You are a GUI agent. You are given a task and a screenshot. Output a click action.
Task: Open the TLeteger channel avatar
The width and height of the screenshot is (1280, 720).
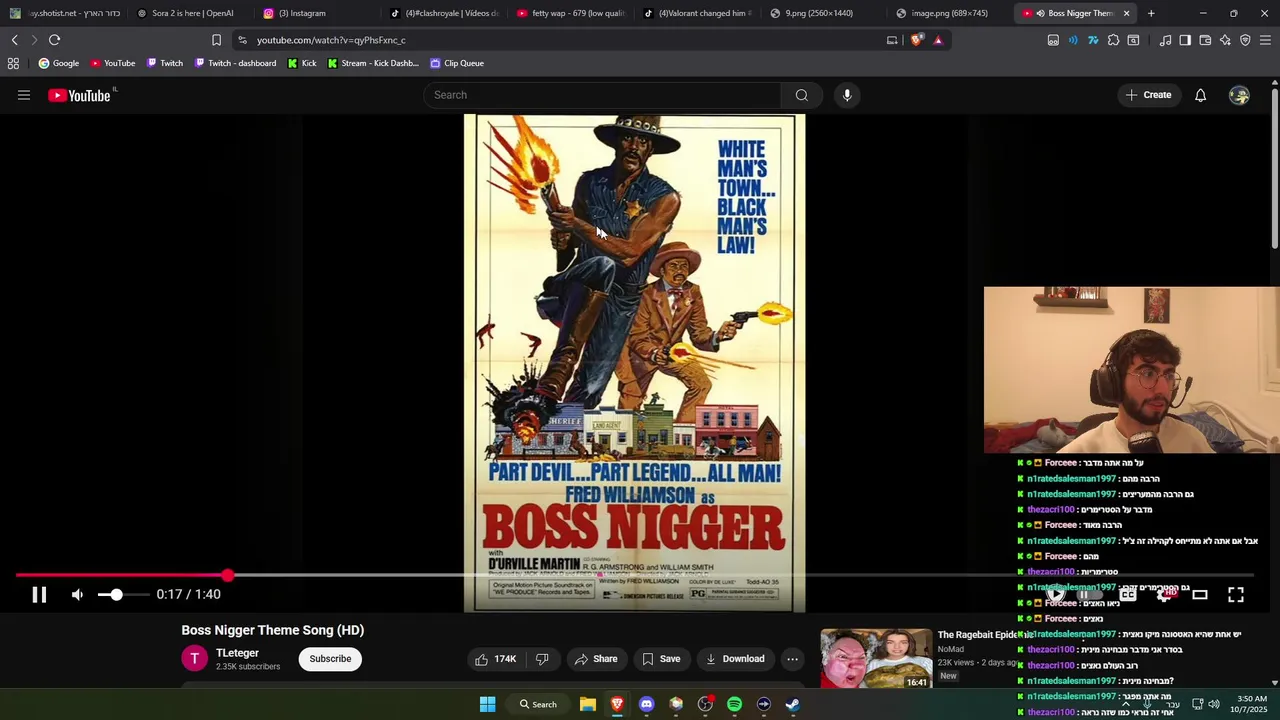(194, 658)
